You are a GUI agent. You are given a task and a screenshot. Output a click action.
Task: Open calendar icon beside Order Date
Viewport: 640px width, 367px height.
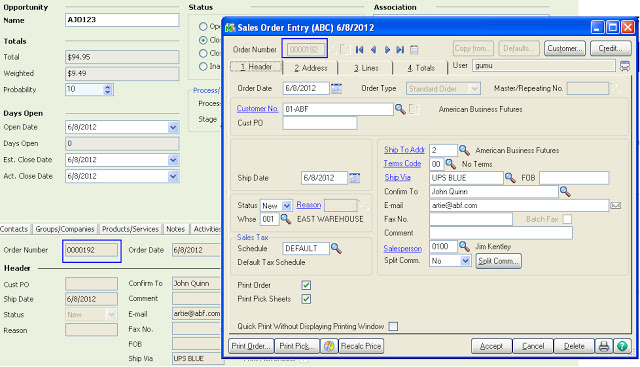tap(336, 88)
